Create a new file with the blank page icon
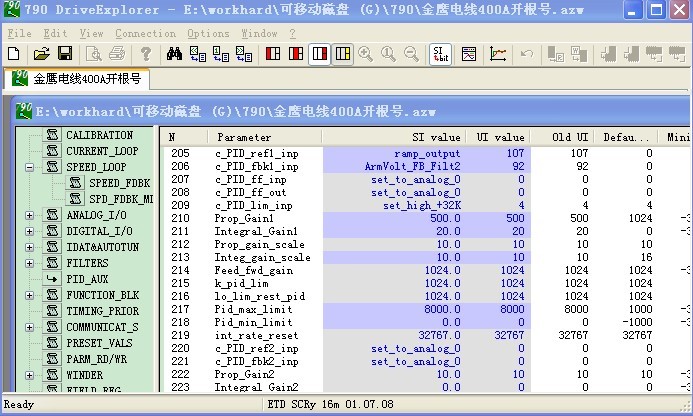Viewport: 693px width, 416px height. point(14,54)
